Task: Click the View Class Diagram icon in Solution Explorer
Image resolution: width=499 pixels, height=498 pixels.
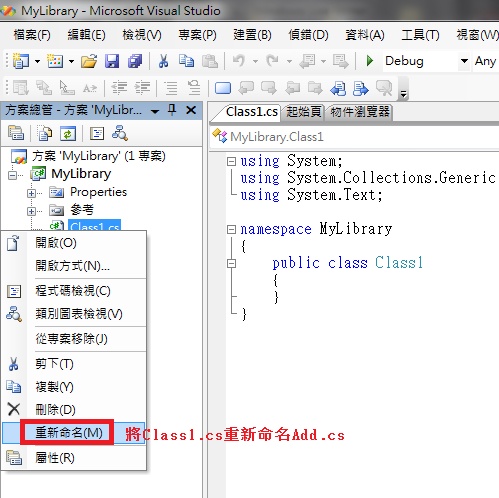Action: click(120, 133)
